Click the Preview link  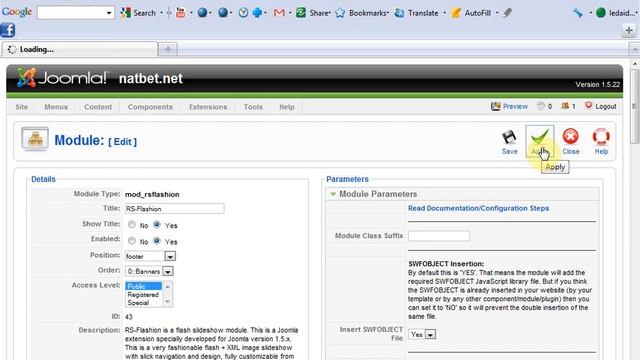(515, 107)
